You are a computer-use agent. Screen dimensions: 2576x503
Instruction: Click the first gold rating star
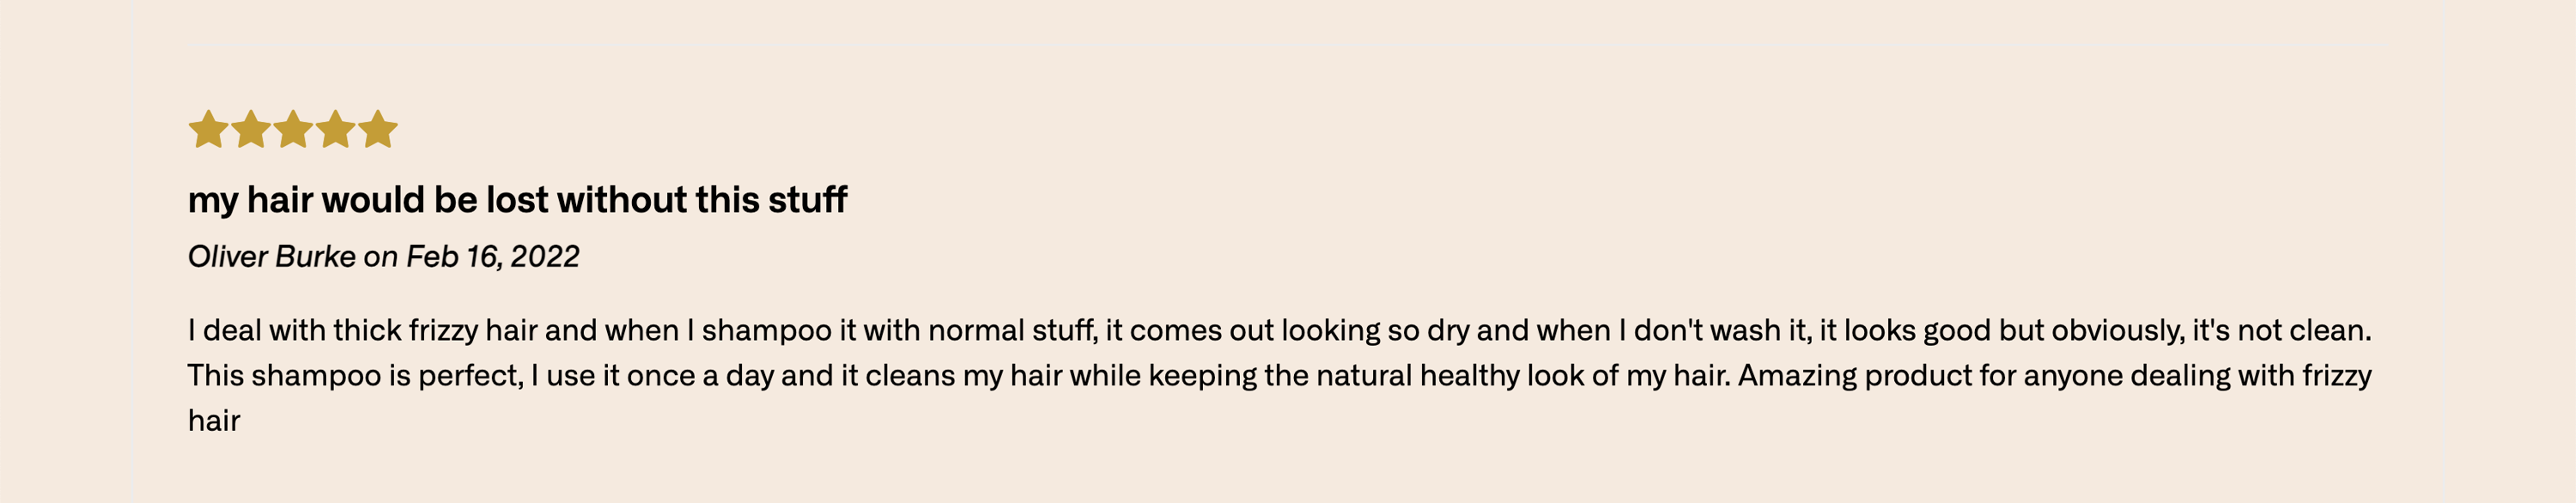[x=208, y=129]
